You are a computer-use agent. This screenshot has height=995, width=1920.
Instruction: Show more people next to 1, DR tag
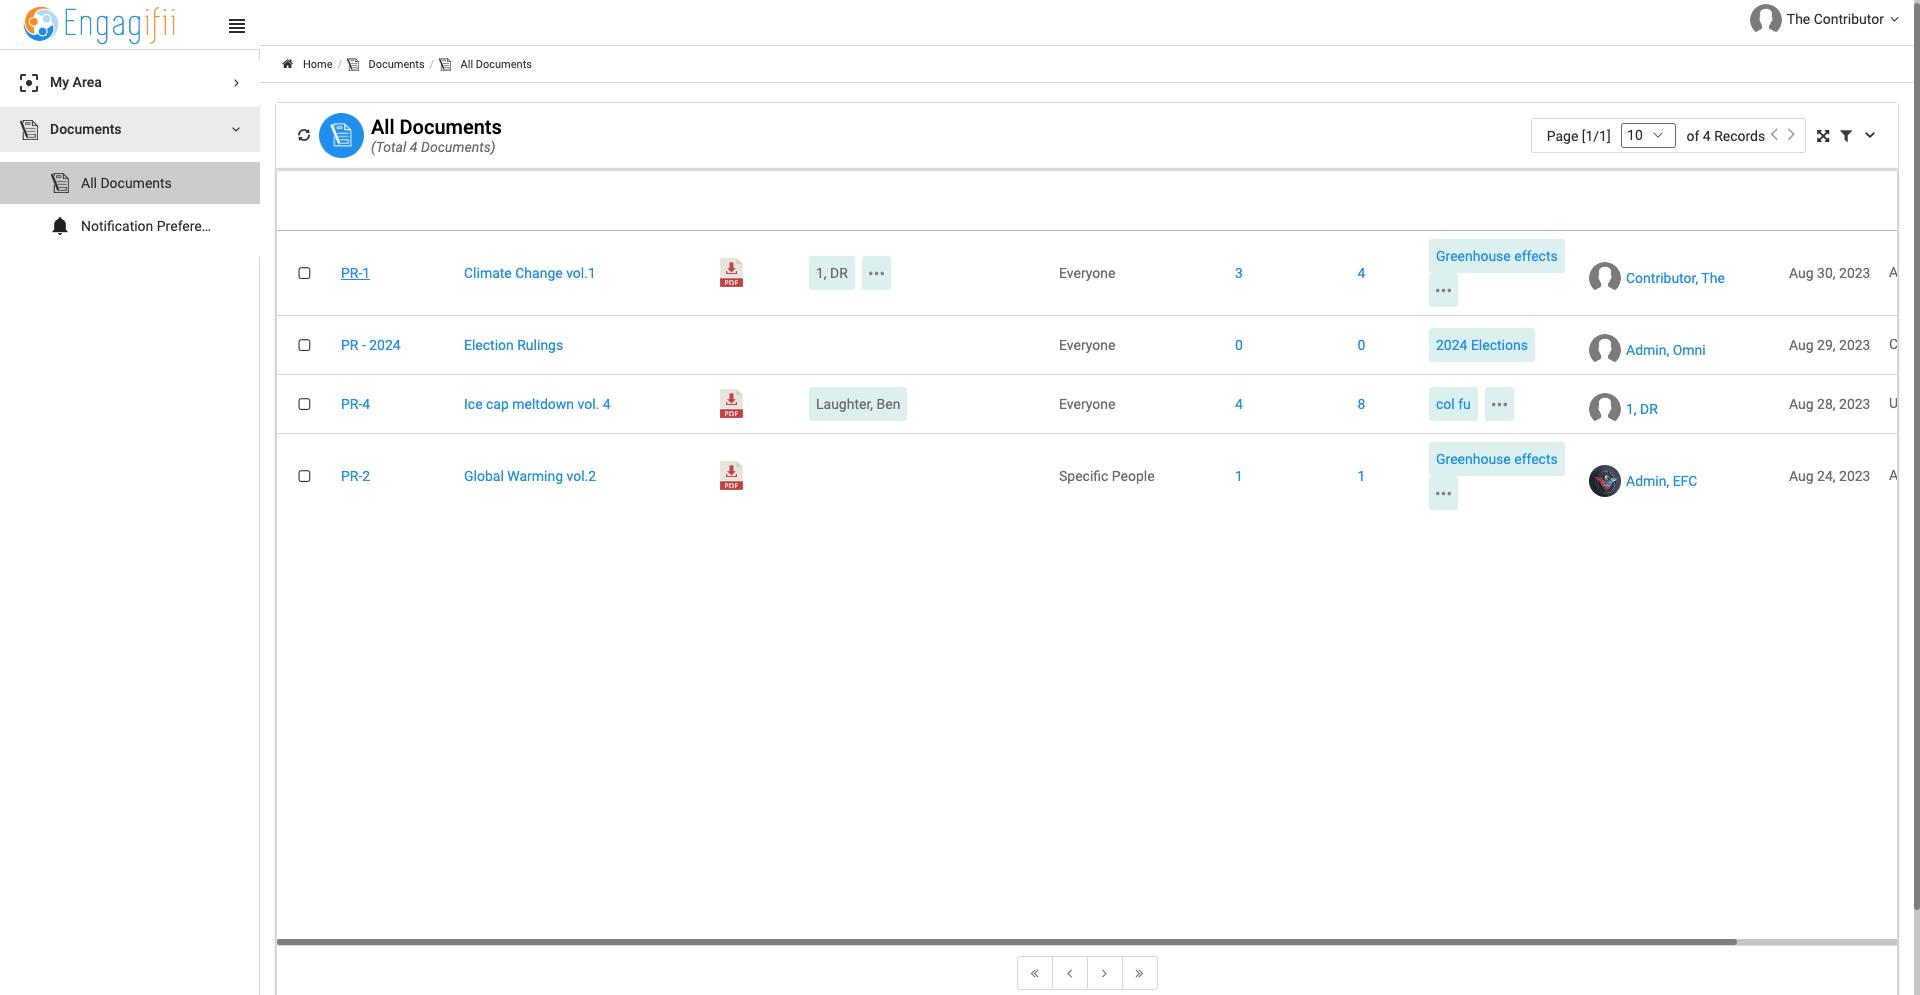(x=876, y=273)
